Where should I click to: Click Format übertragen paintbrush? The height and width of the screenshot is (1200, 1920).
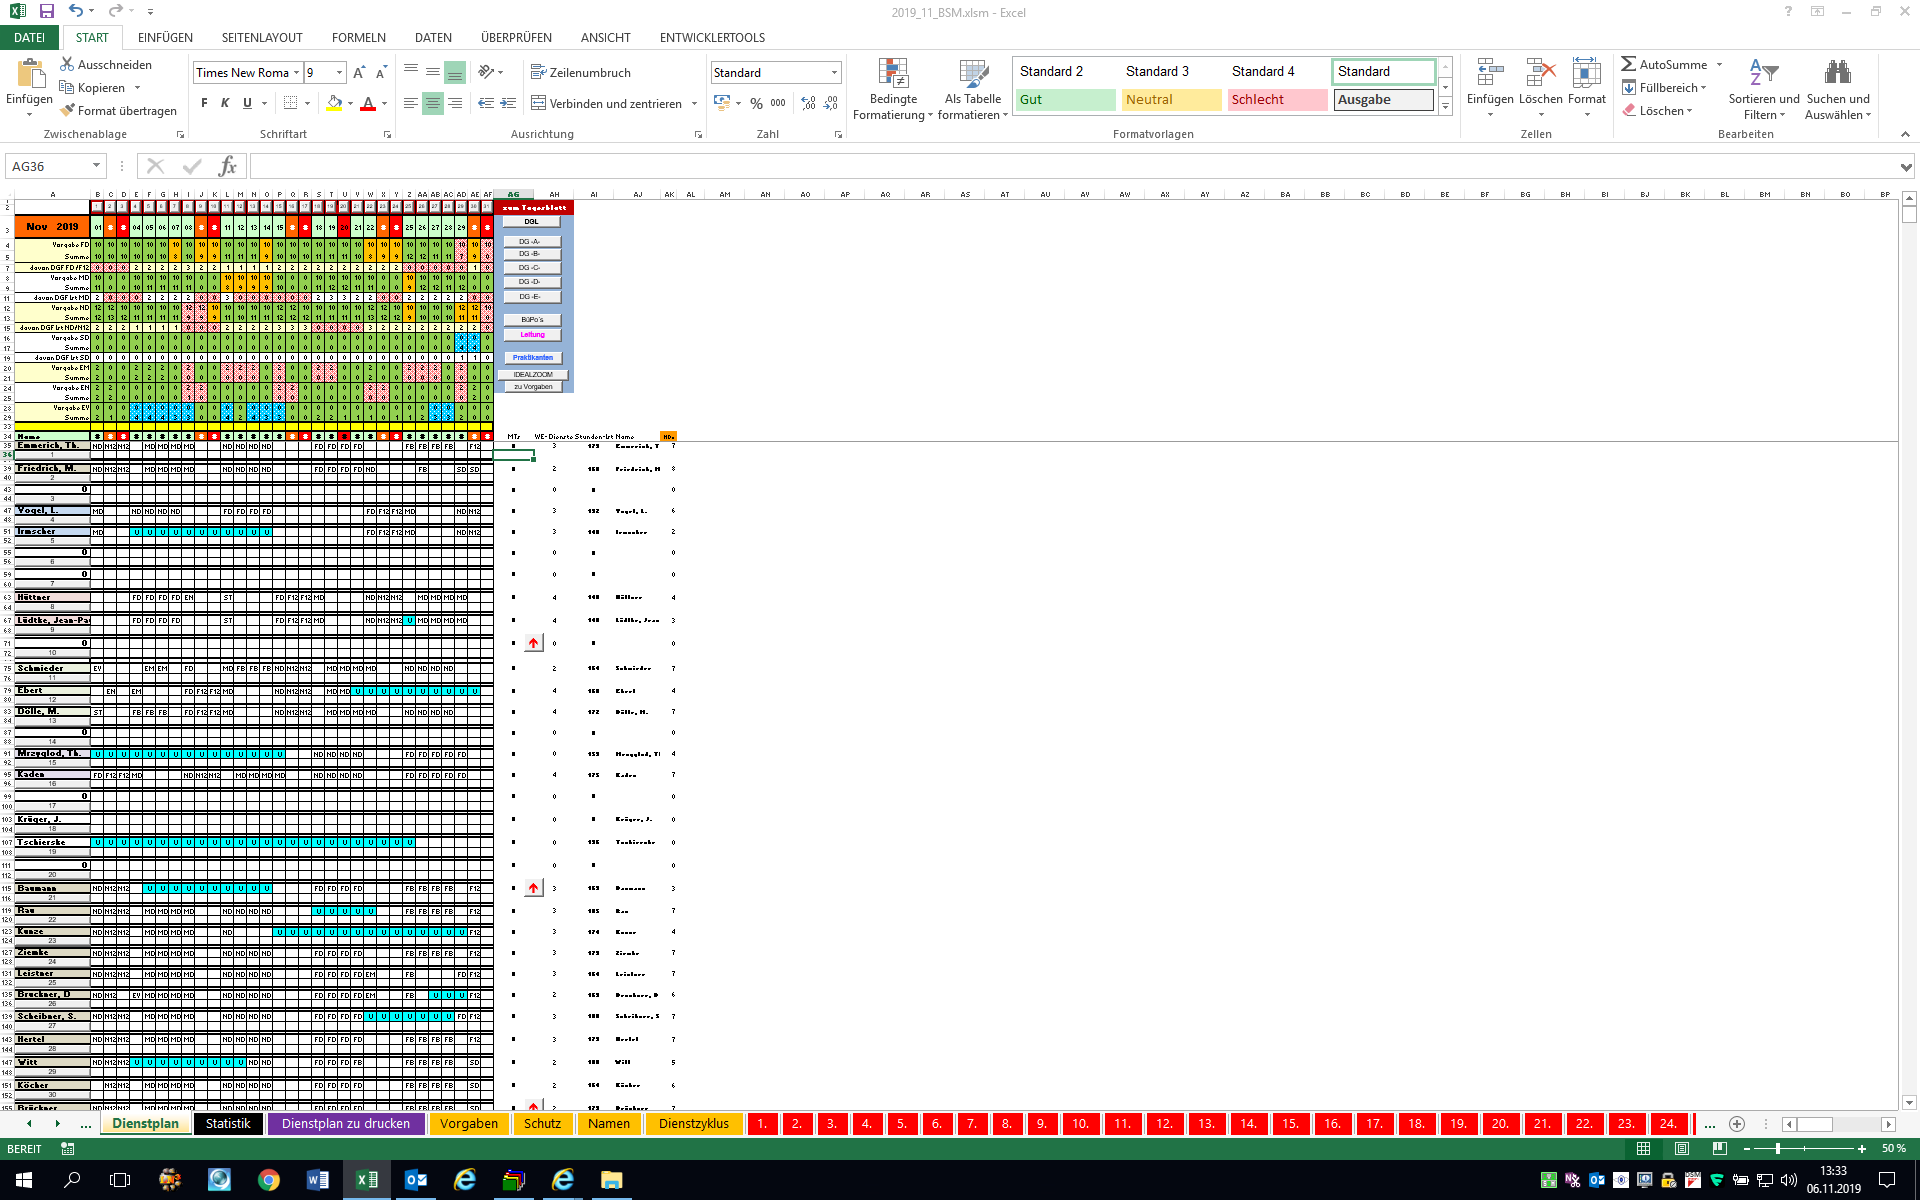[x=67, y=110]
